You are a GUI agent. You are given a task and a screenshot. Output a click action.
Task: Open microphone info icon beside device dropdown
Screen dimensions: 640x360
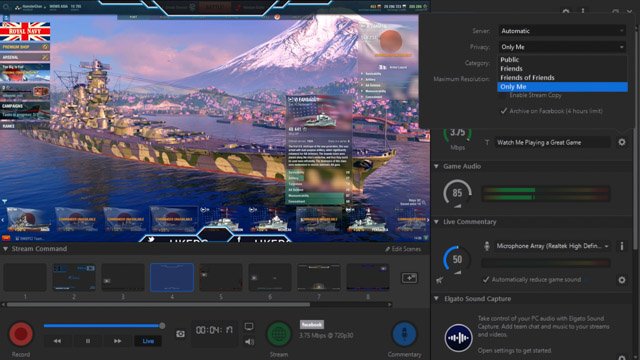click(x=622, y=246)
